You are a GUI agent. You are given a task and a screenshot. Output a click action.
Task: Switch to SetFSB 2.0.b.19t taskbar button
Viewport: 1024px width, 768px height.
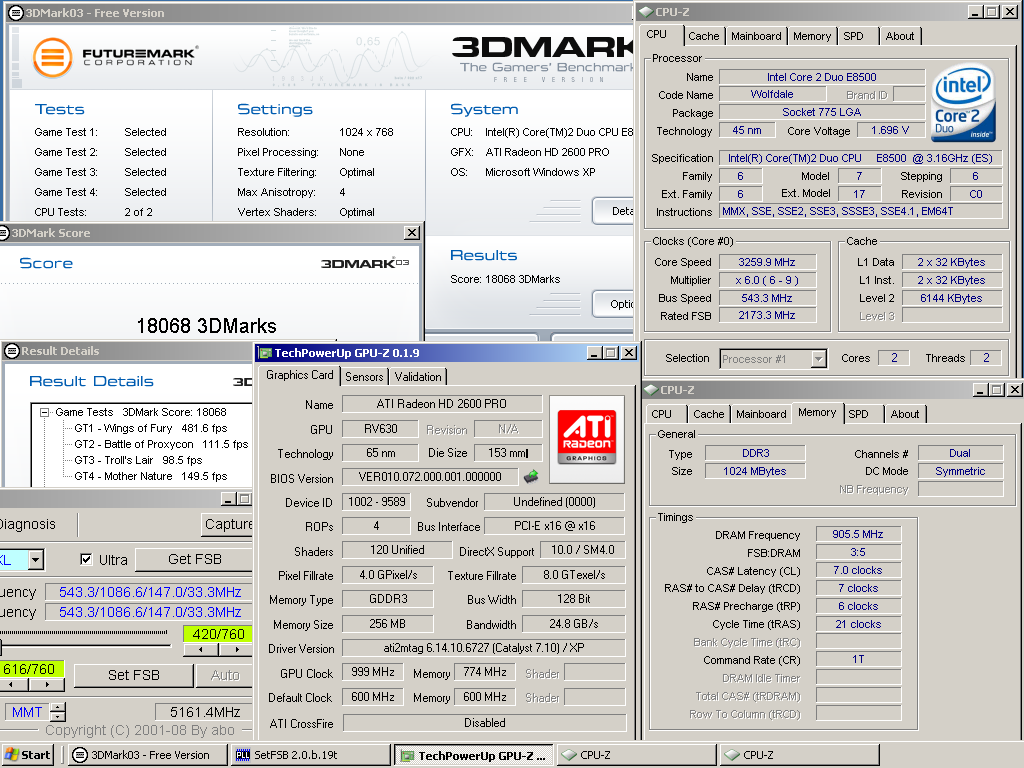[310, 755]
